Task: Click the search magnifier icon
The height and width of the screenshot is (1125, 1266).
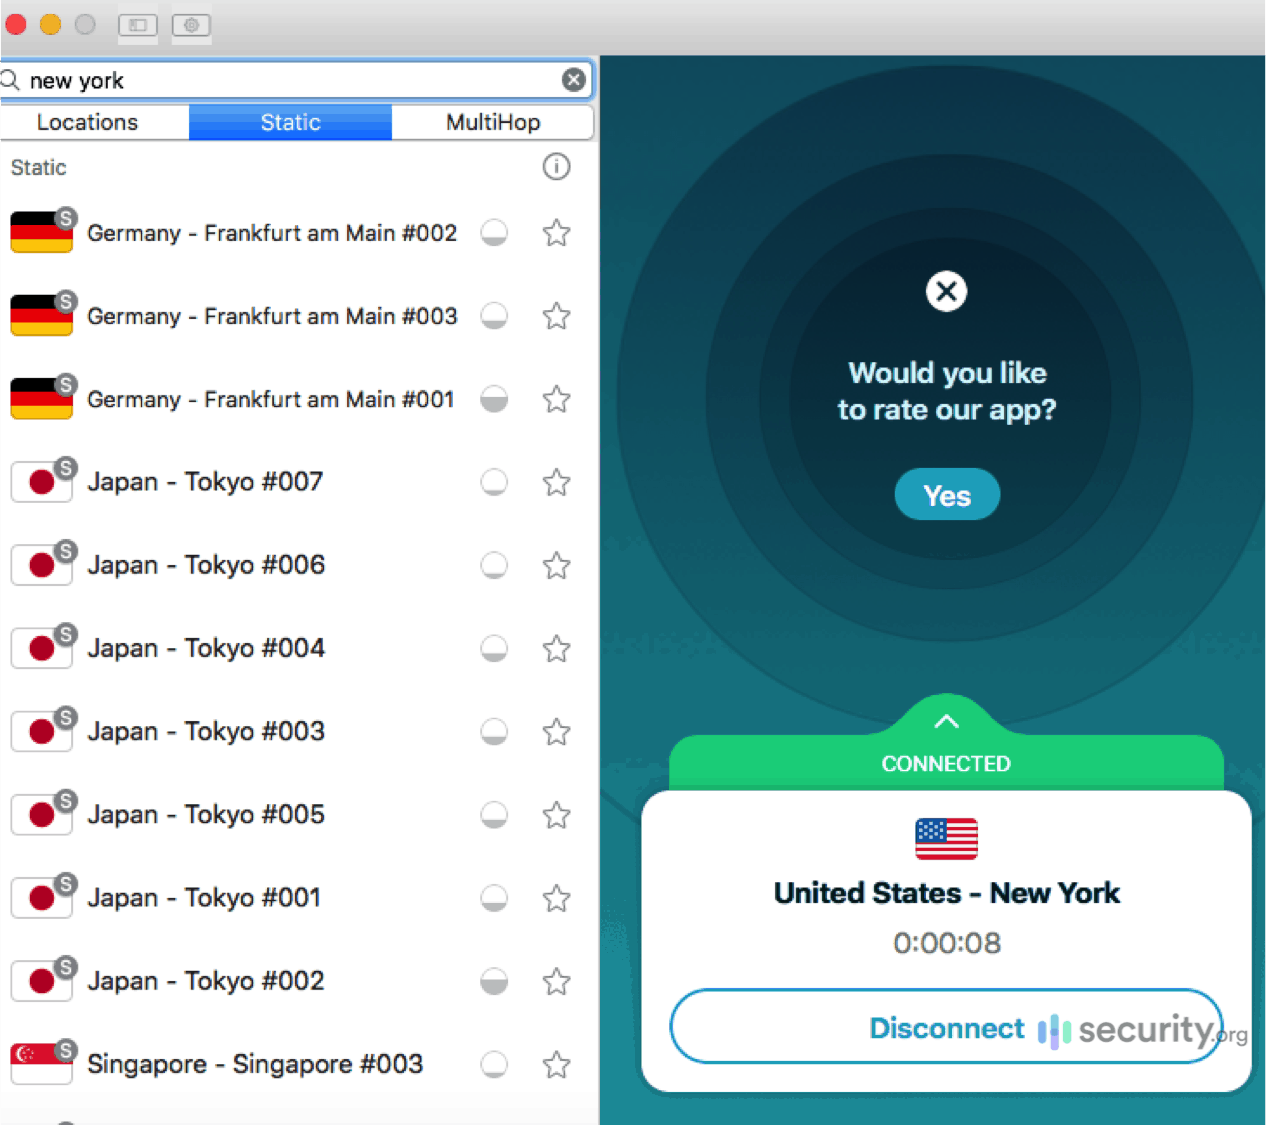Action: pyautogui.click(x=12, y=79)
